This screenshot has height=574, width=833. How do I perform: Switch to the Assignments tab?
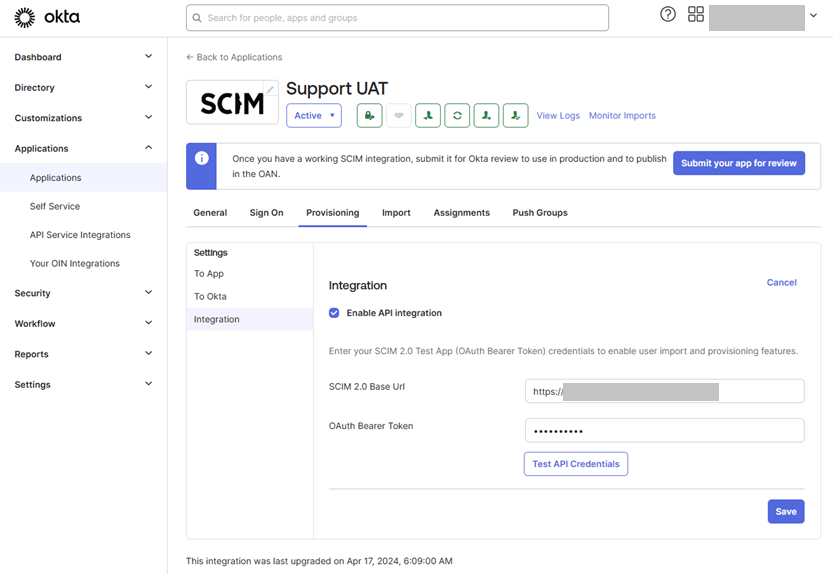461,213
